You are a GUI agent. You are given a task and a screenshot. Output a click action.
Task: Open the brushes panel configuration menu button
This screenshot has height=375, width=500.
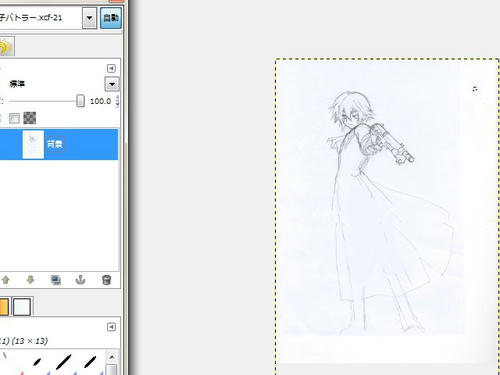[x=111, y=327]
